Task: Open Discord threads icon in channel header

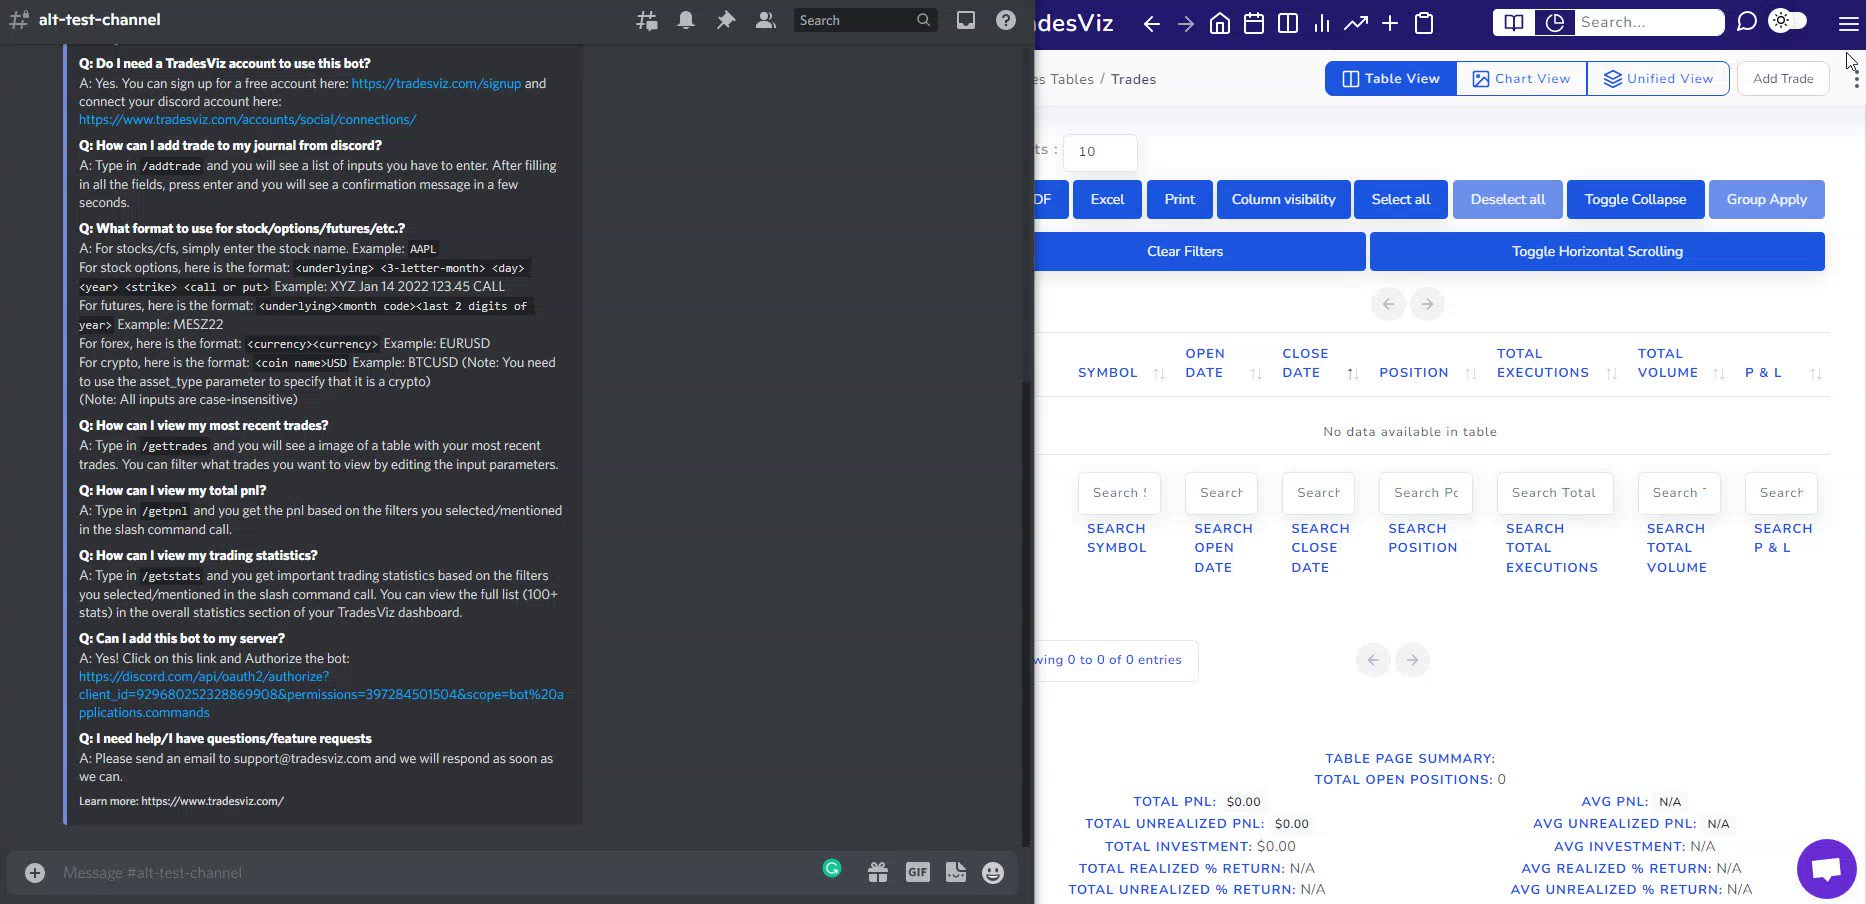Action: 647,20
